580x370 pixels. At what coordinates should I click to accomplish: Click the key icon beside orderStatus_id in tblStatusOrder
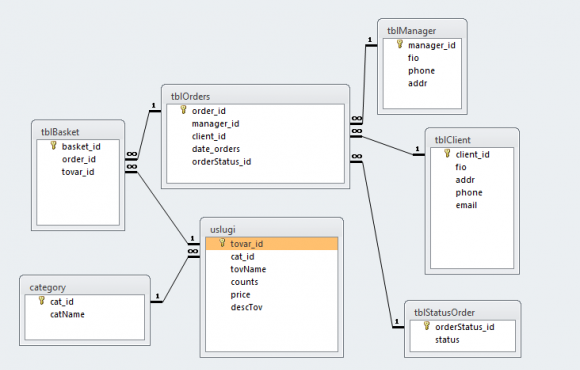pyautogui.click(x=426, y=326)
